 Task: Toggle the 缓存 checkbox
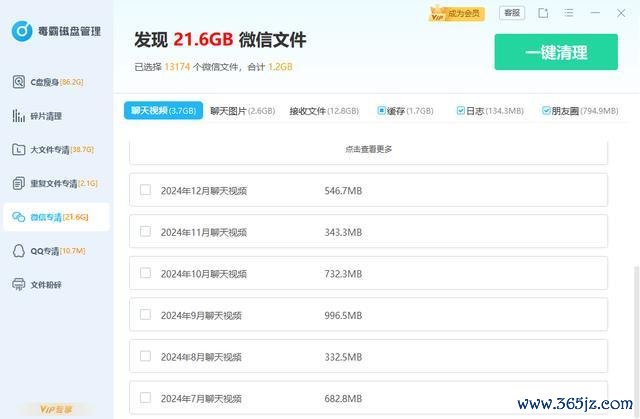pos(381,110)
